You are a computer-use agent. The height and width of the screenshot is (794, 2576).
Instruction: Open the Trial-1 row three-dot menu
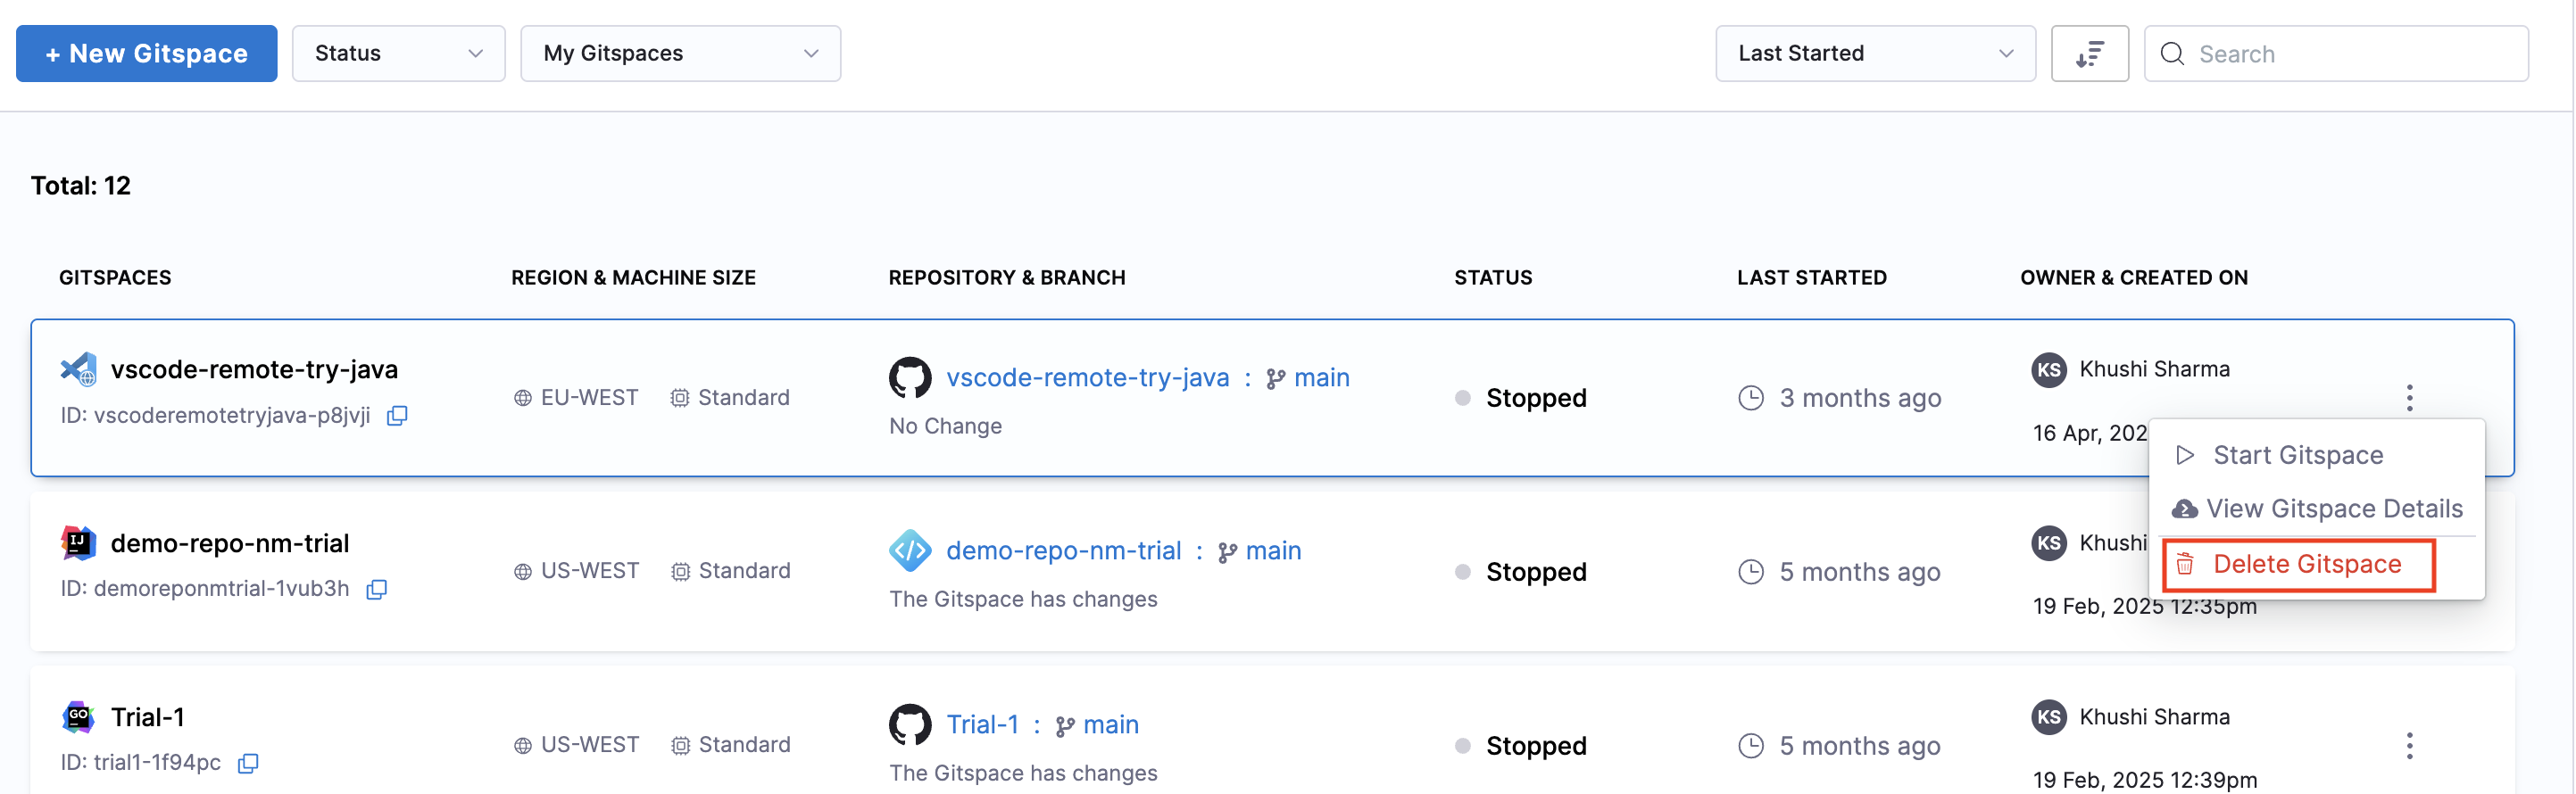point(2409,745)
